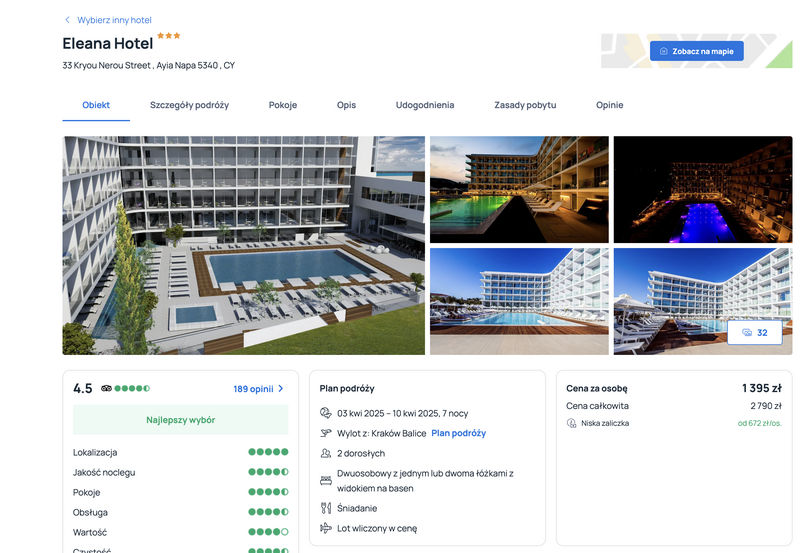Click the cutlery icon beside Śniadanie
The image size is (800, 553).
pos(326,508)
